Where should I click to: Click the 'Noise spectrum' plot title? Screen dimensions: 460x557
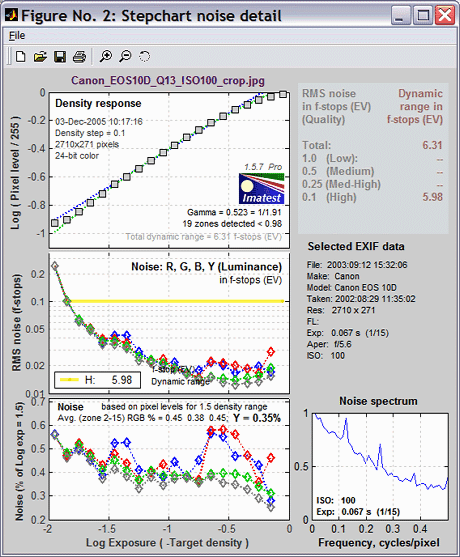pyautogui.click(x=378, y=401)
